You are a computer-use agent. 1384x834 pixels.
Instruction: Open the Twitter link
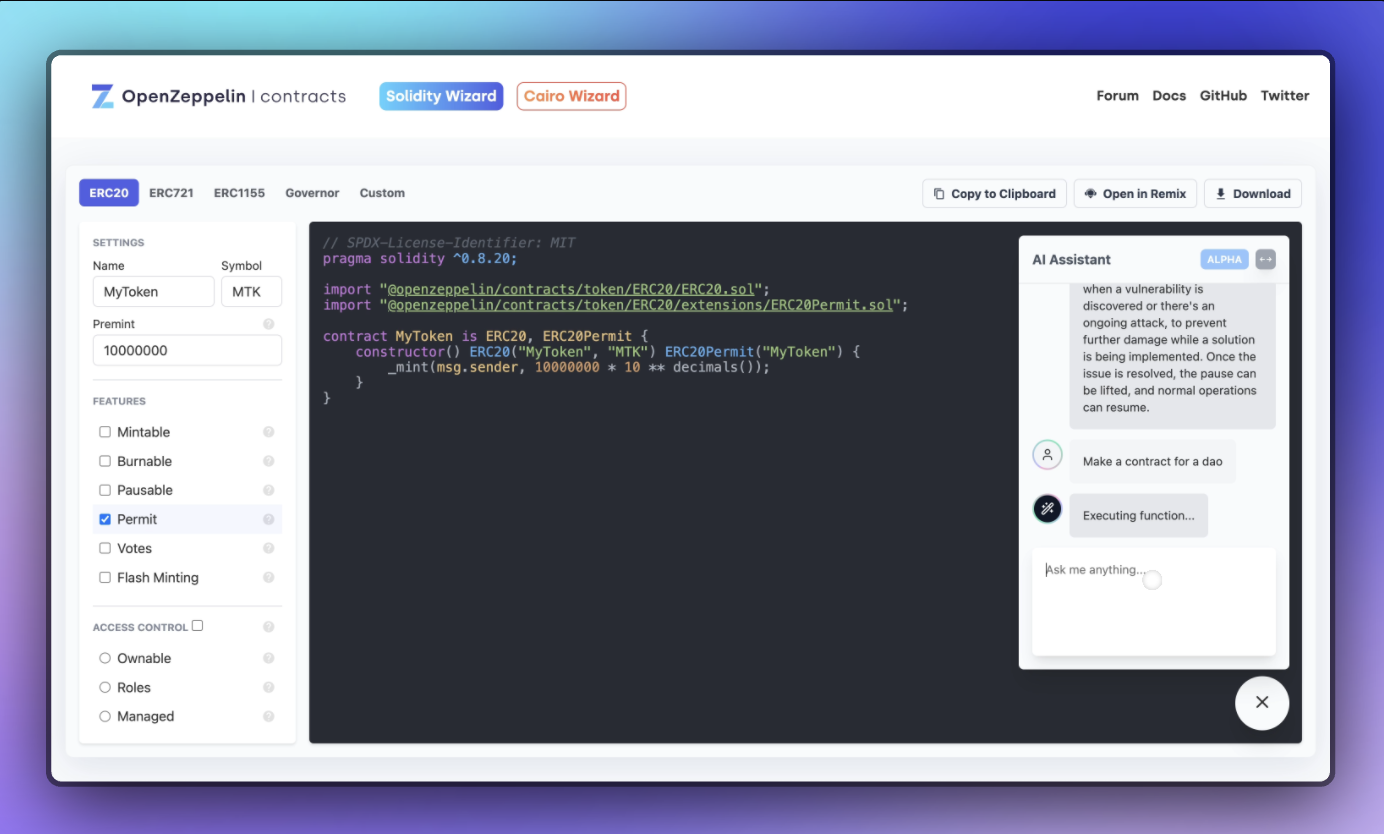1285,96
